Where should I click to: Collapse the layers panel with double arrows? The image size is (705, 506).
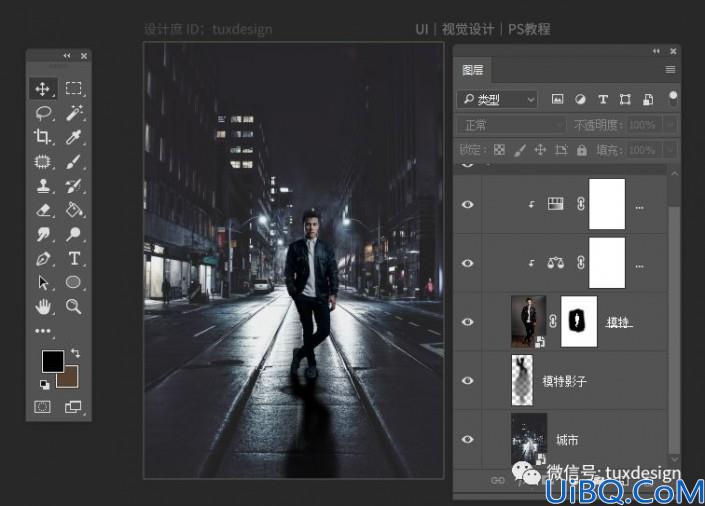[x=656, y=51]
